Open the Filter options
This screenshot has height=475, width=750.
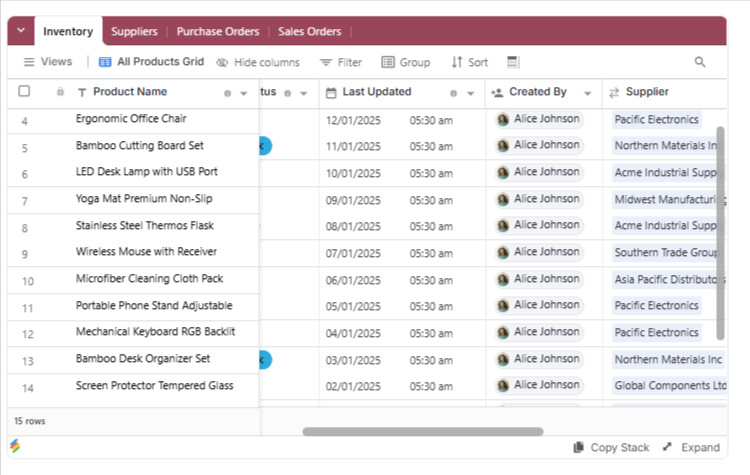point(341,62)
